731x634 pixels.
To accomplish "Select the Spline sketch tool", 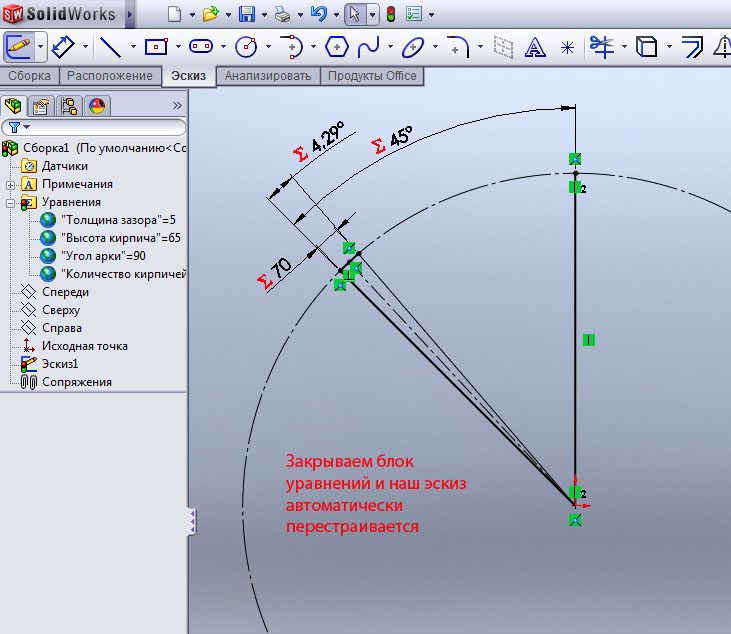I will pyautogui.click(x=369, y=46).
